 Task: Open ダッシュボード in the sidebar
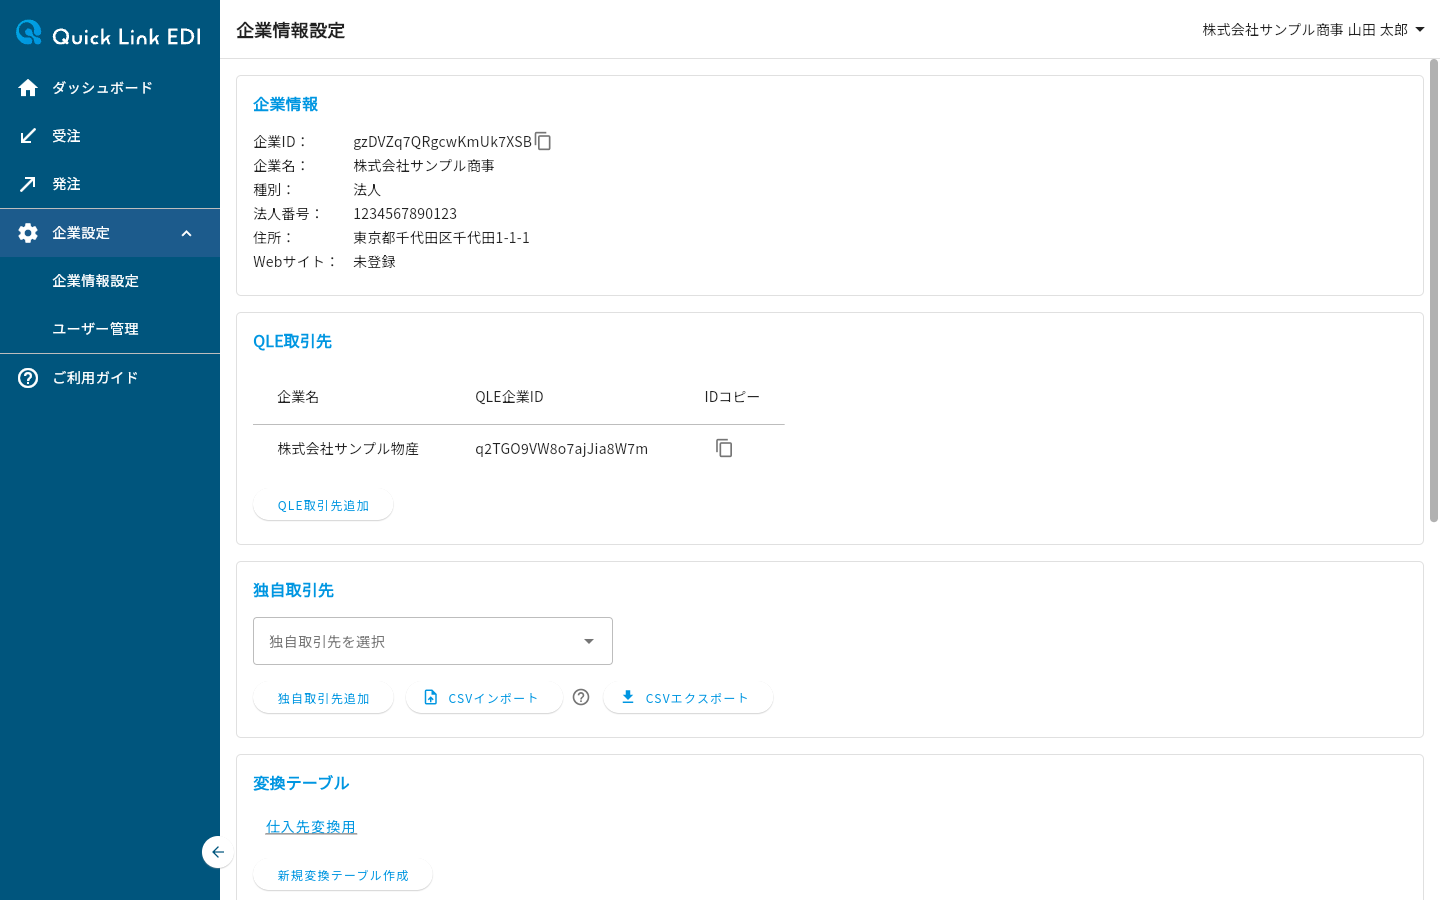tap(110, 88)
